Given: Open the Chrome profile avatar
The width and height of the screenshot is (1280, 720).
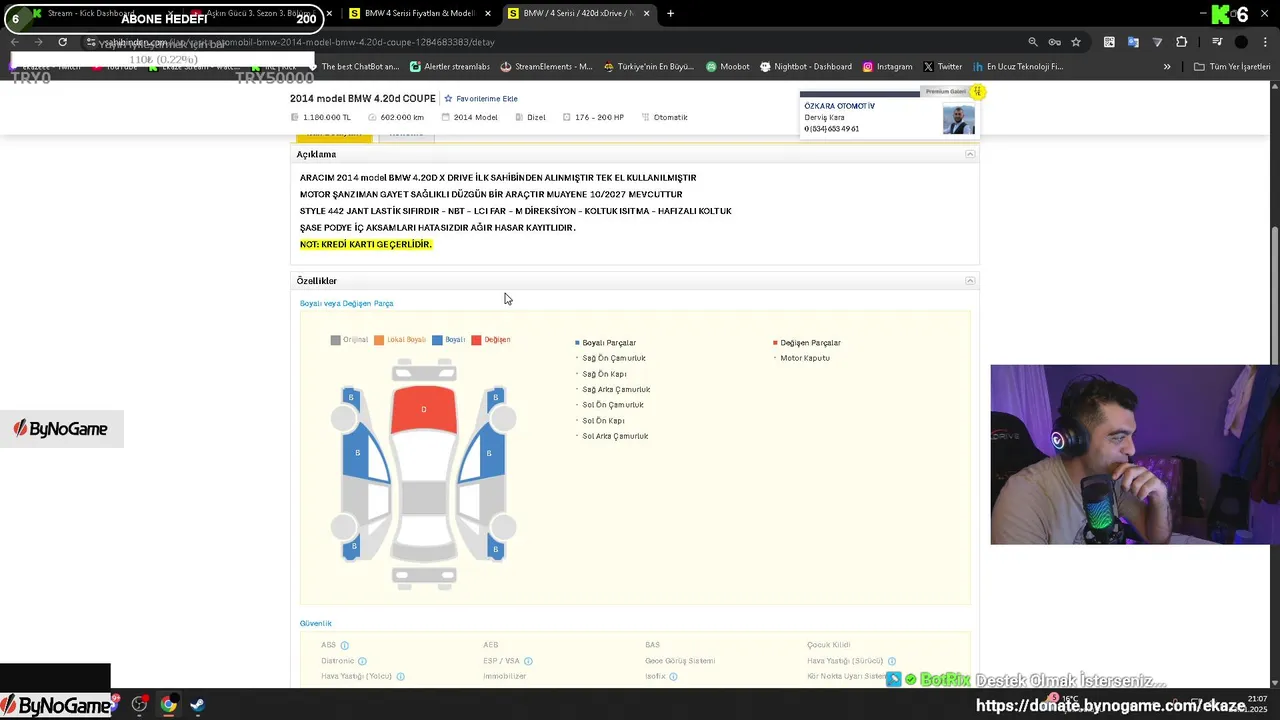Looking at the screenshot, I should click(x=1241, y=42).
